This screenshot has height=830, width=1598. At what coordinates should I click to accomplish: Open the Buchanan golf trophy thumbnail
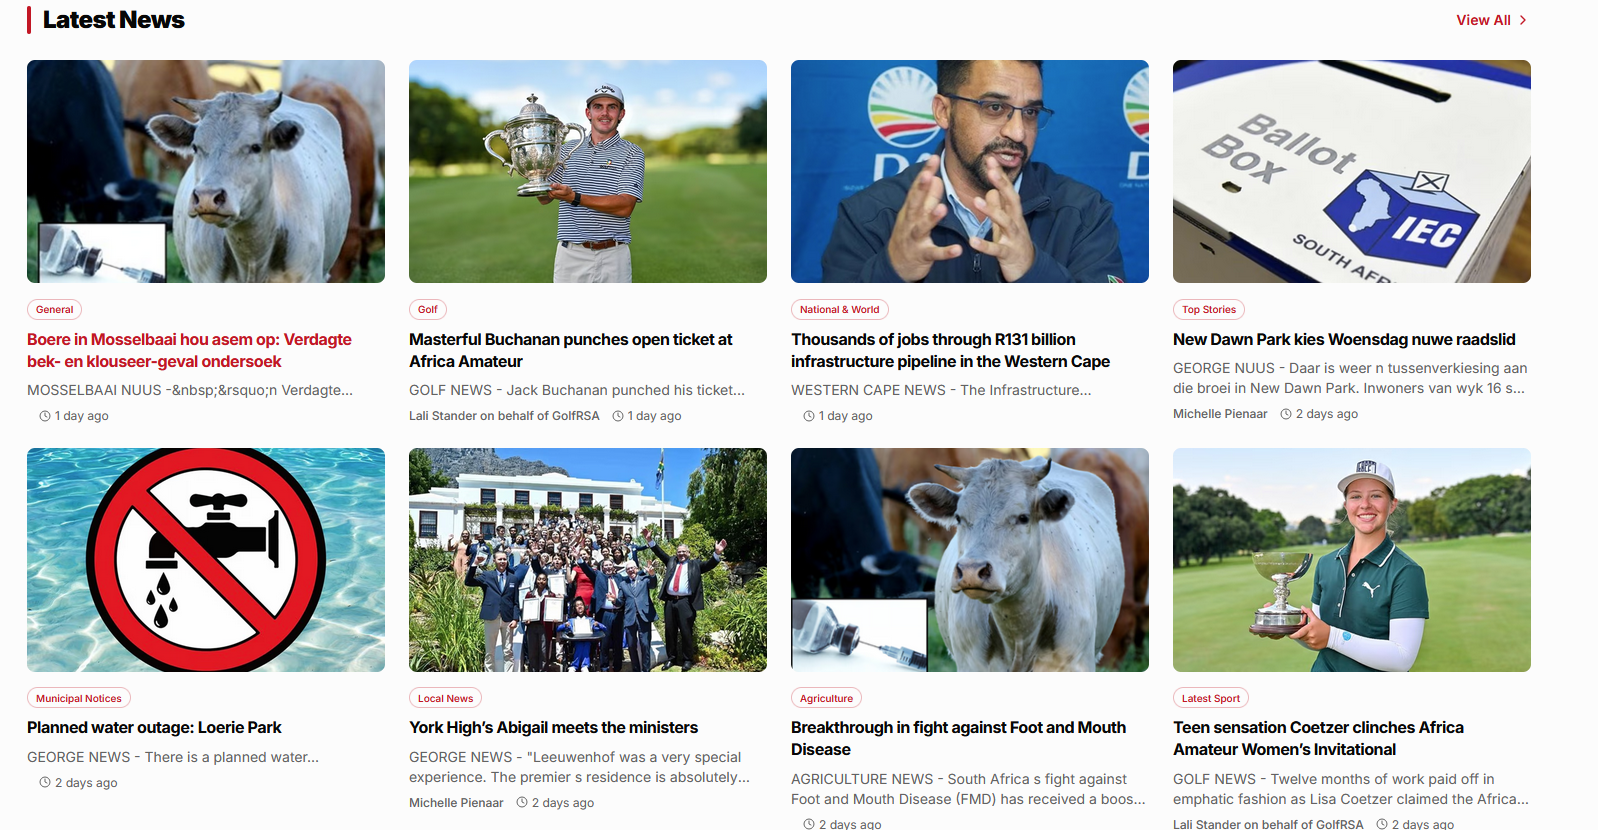(588, 171)
